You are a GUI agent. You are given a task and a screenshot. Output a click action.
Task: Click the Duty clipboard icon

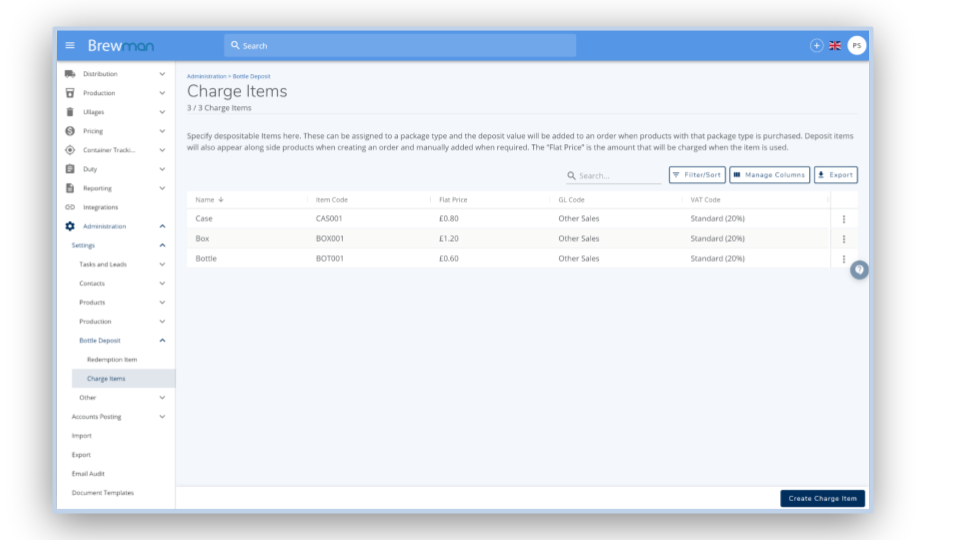pos(70,169)
